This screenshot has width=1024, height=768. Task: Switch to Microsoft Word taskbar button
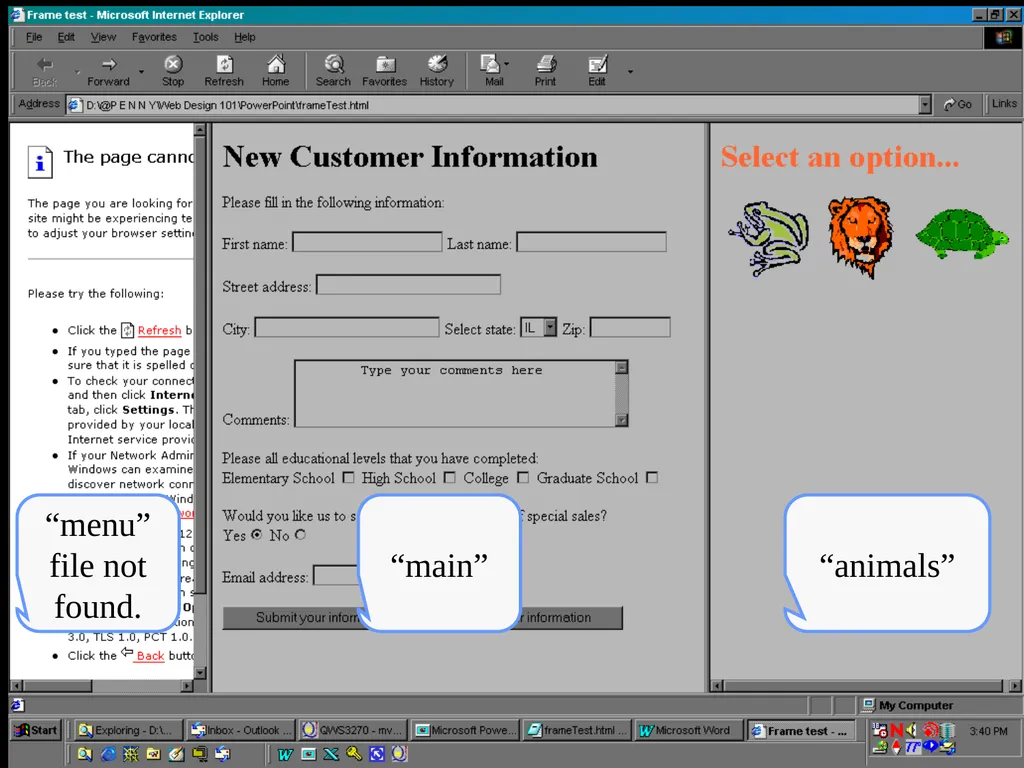(x=688, y=730)
